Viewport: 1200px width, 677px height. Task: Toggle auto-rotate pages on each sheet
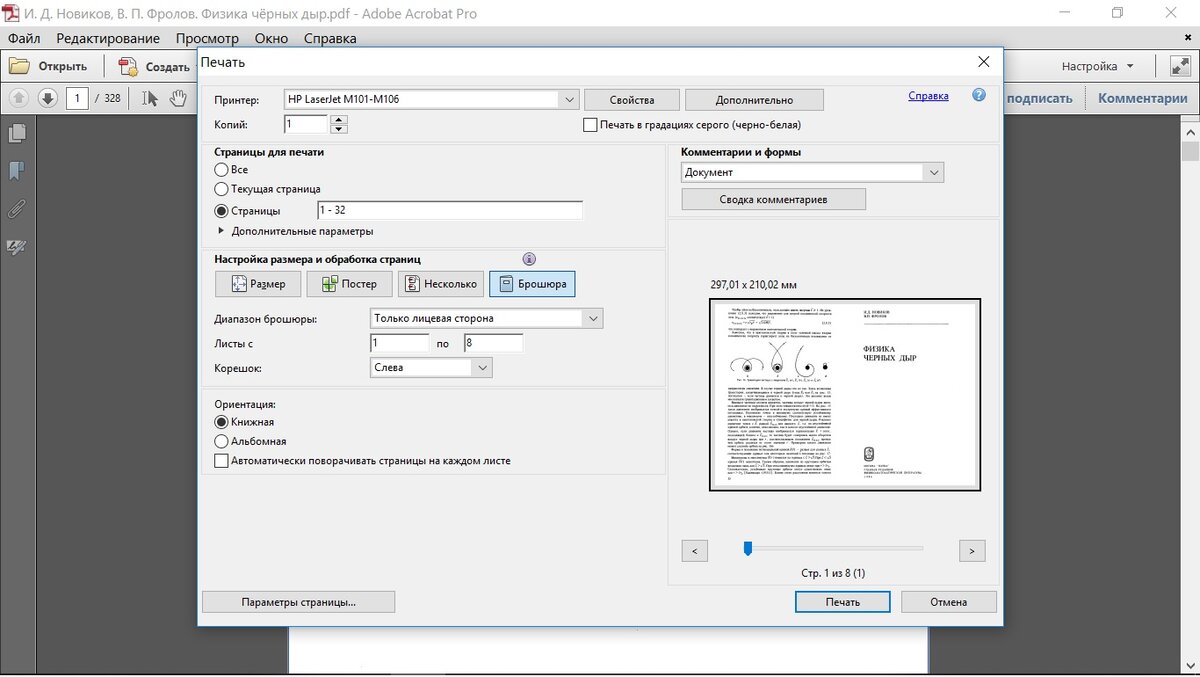coord(221,461)
